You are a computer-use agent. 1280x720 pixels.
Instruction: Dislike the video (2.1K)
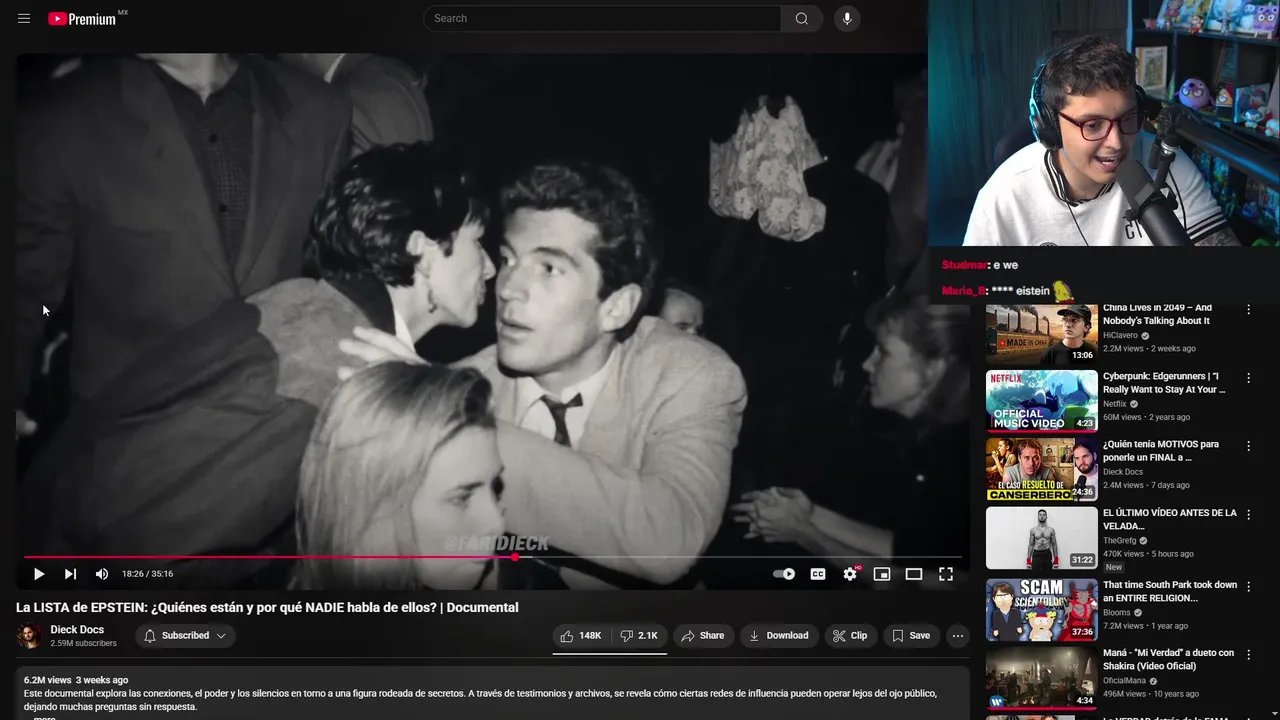[x=639, y=636]
